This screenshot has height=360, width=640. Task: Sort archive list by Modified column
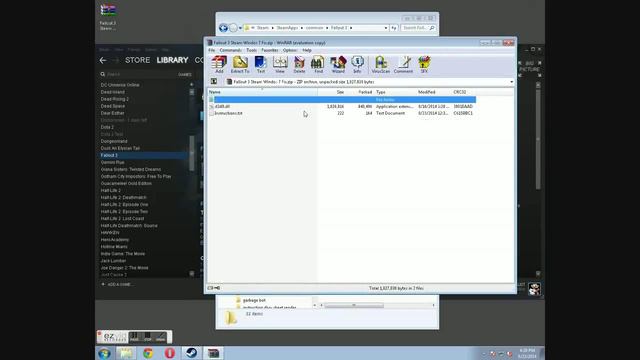pos(434,92)
